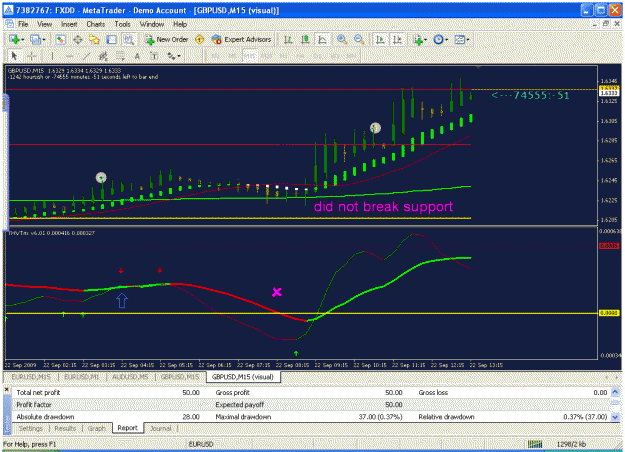The image size is (625, 452).
Task: Open the Data Window panel
Action: (78, 39)
